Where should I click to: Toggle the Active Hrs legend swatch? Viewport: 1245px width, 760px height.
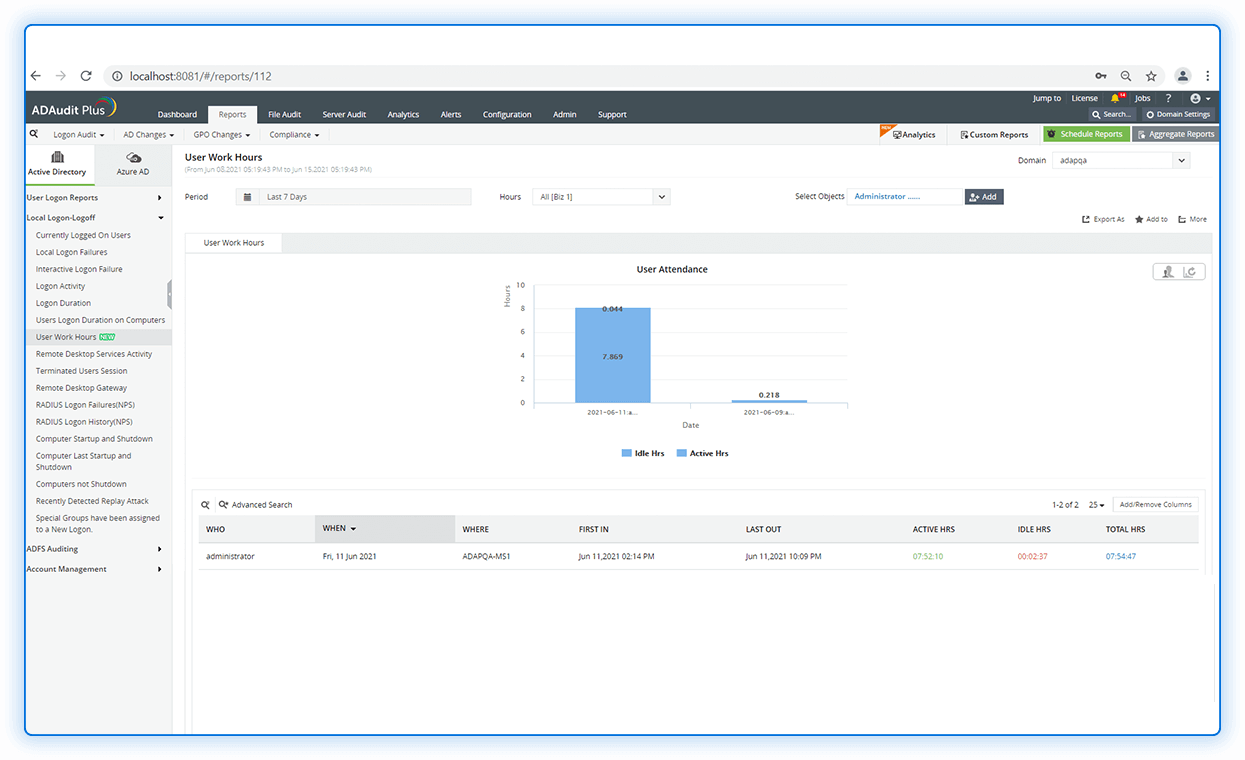tap(682, 453)
